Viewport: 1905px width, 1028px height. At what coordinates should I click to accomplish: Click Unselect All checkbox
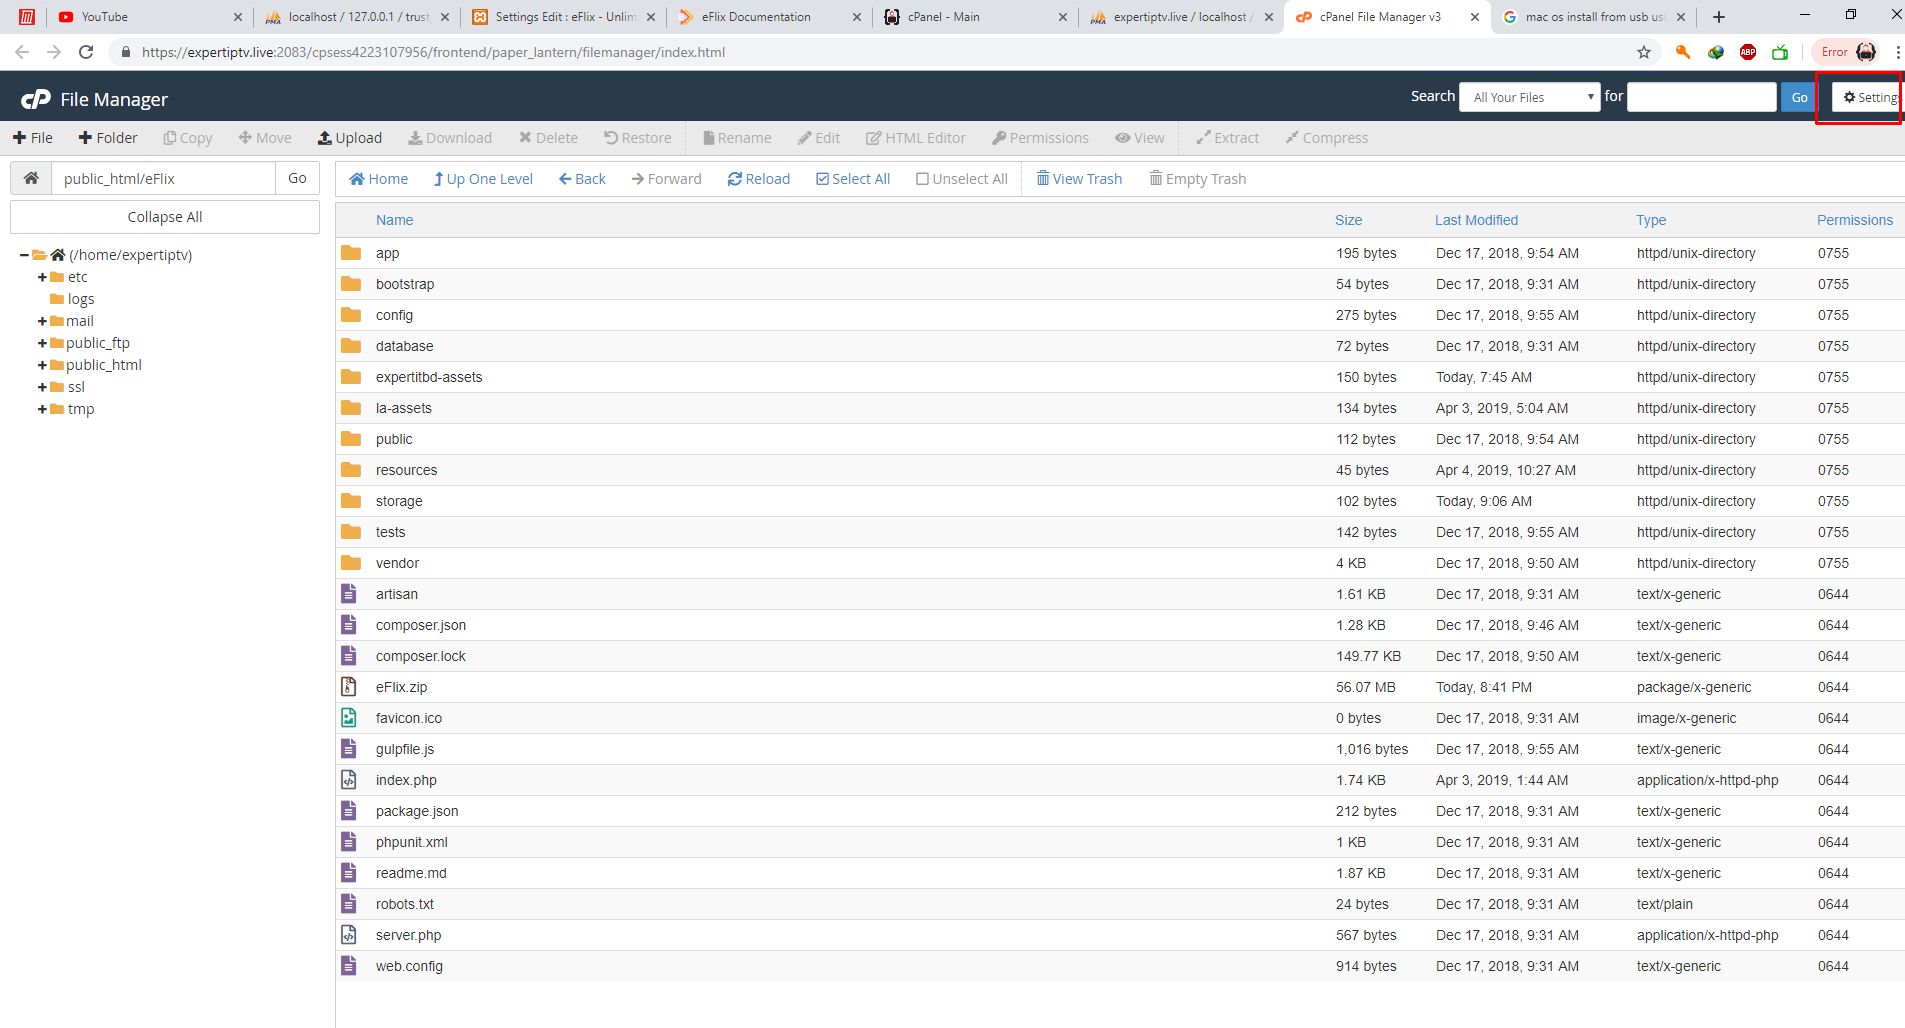point(962,179)
